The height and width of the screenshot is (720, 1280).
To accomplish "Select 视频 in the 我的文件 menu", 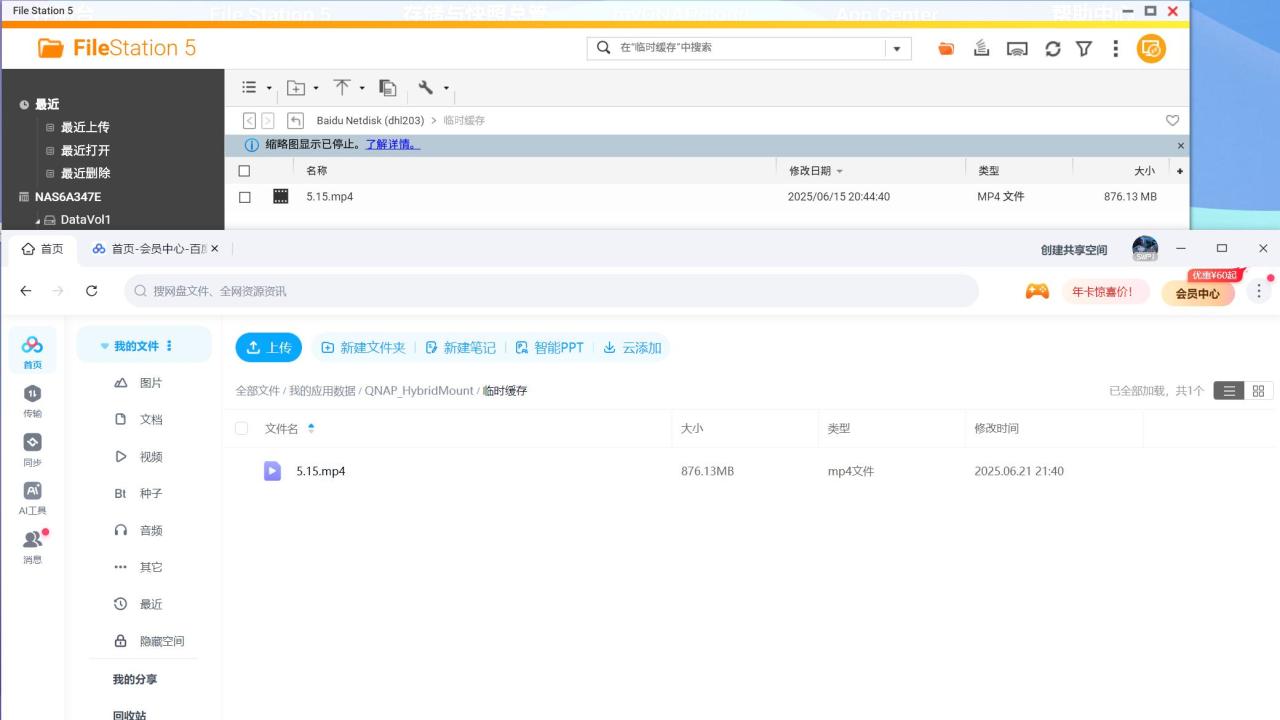I will 150,457.
